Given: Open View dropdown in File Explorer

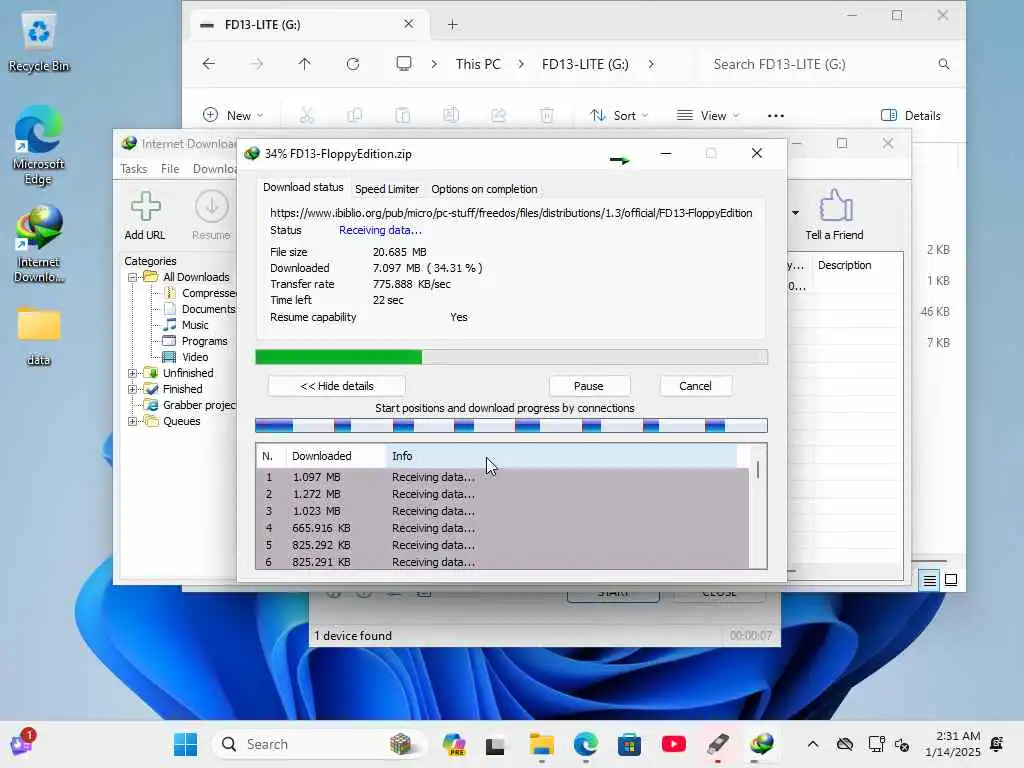Looking at the screenshot, I should [708, 116].
